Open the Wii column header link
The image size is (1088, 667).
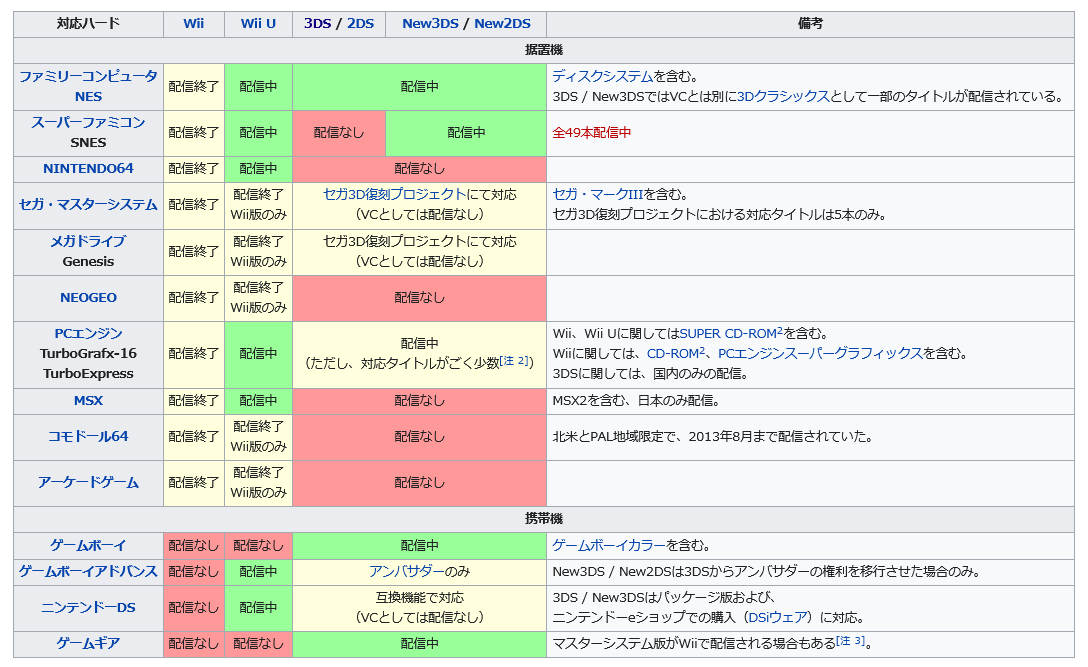pyautogui.click(x=194, y=24)
